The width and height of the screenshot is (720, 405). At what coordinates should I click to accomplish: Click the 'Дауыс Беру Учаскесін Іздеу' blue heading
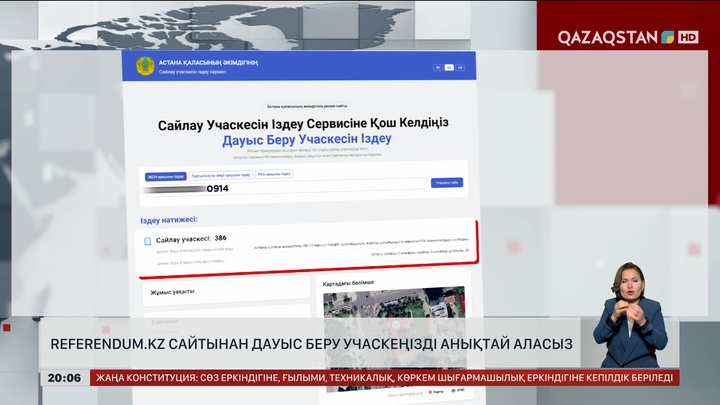pos(307,139)
